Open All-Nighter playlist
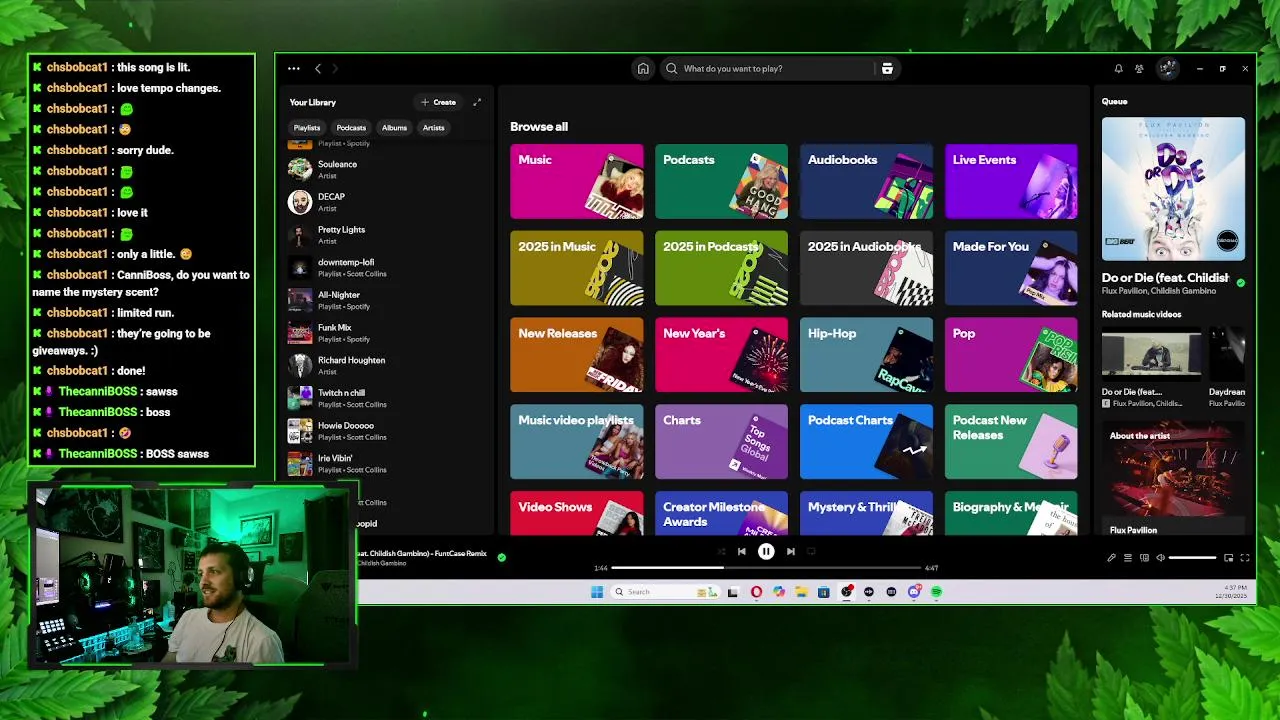 (385, 300)
